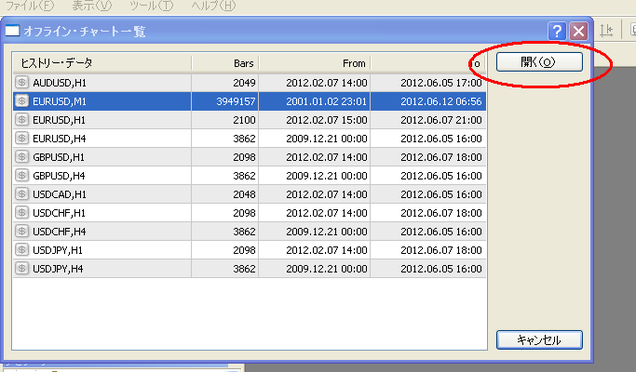Open the ヘルプ(H) menu
Screen dimensions: 636x372
coord(213,6)
